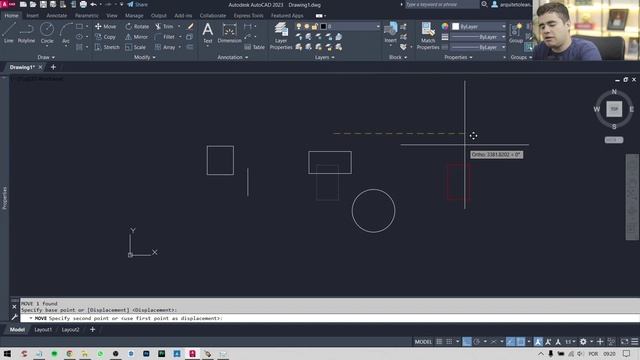Select the Polyline tool

(x=26, y=33)
